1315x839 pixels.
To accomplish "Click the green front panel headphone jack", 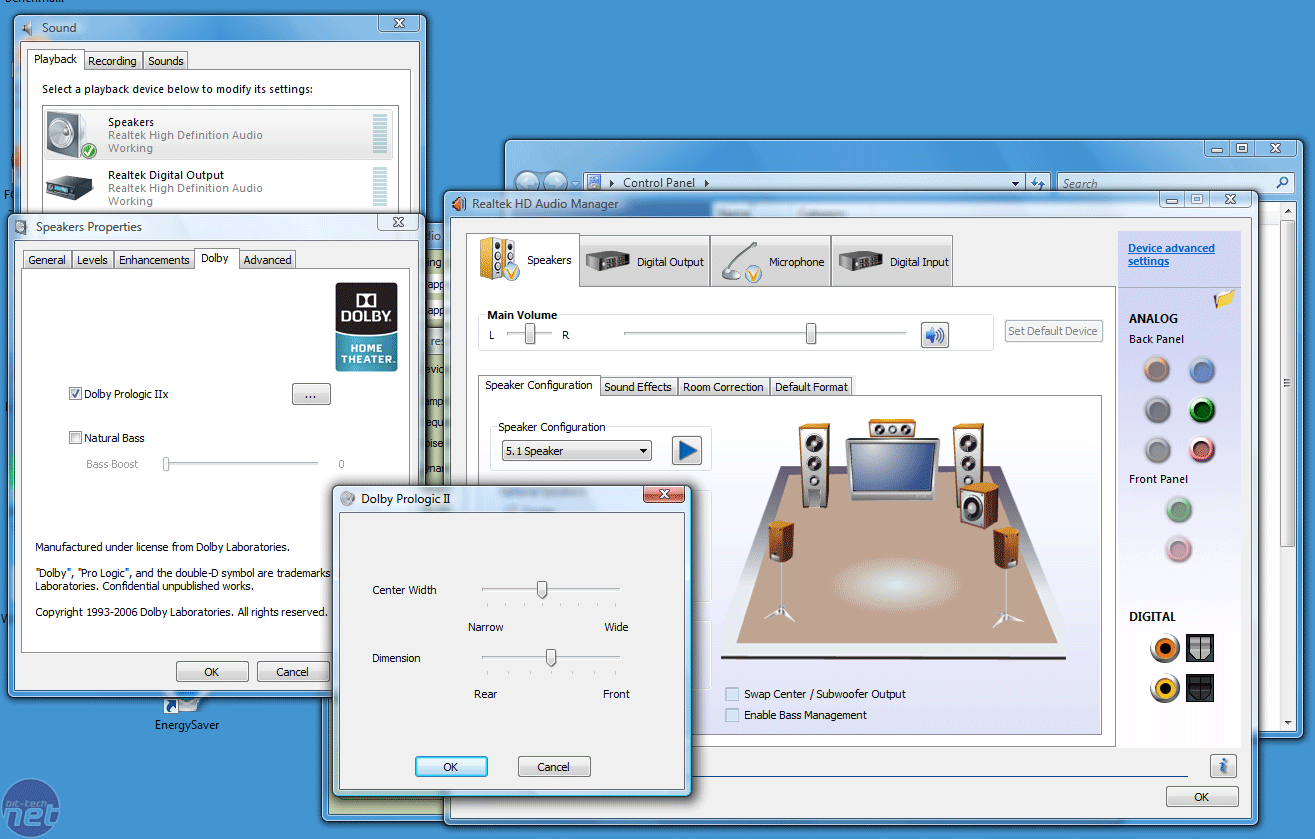I will 1179,510.
